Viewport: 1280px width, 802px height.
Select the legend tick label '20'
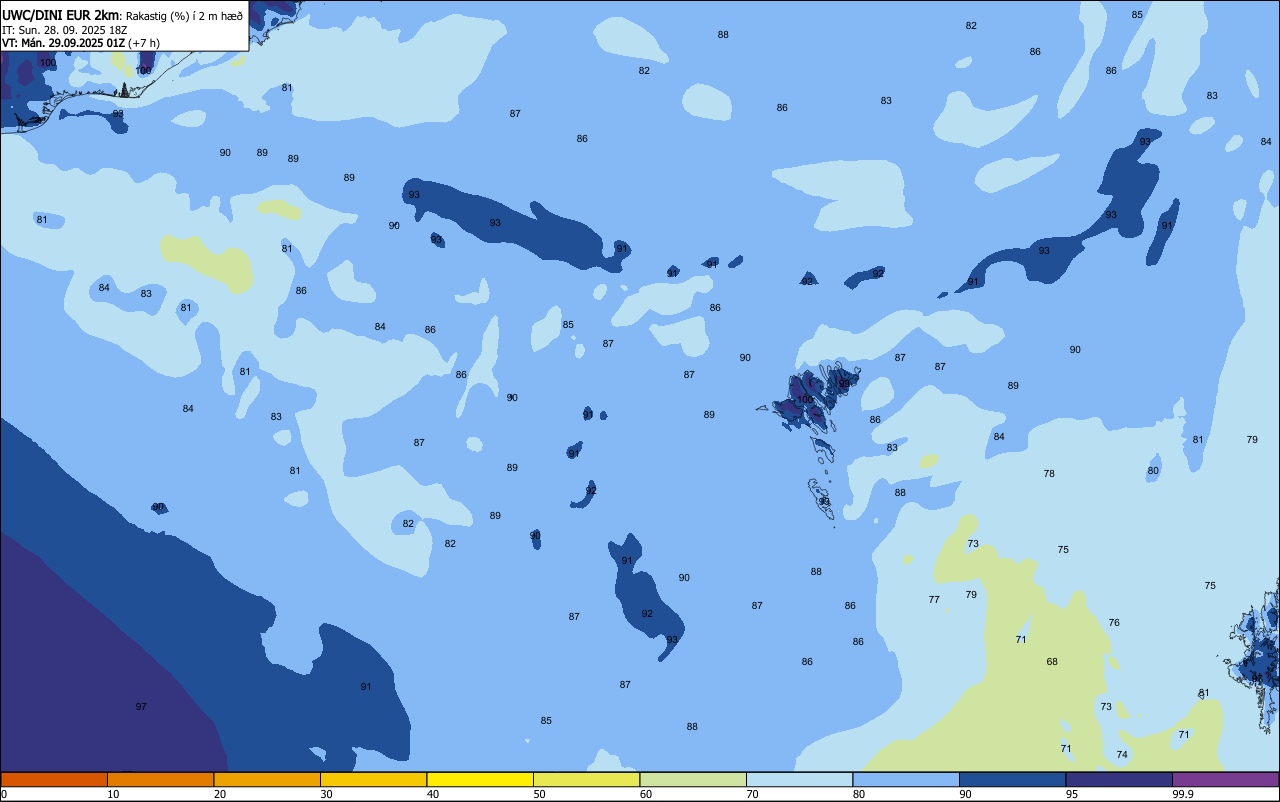click(220, 794)
